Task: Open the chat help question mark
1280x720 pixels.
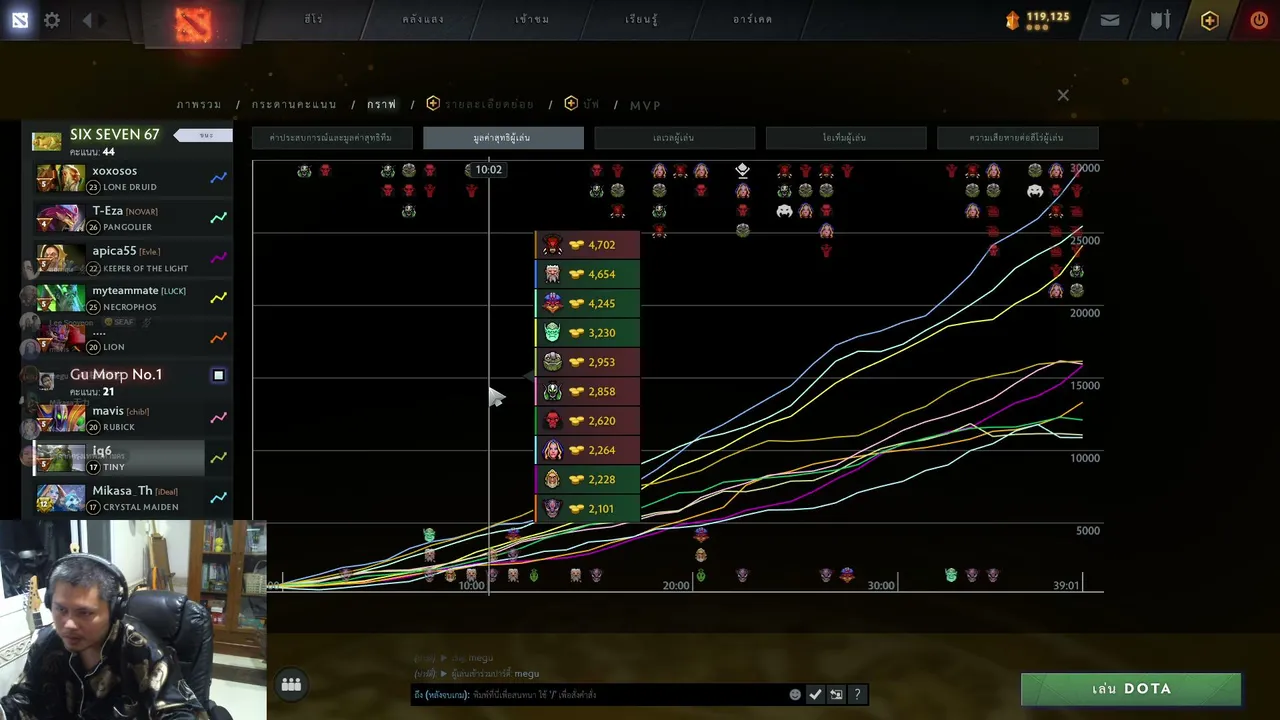Action: (x=857, y=694)
